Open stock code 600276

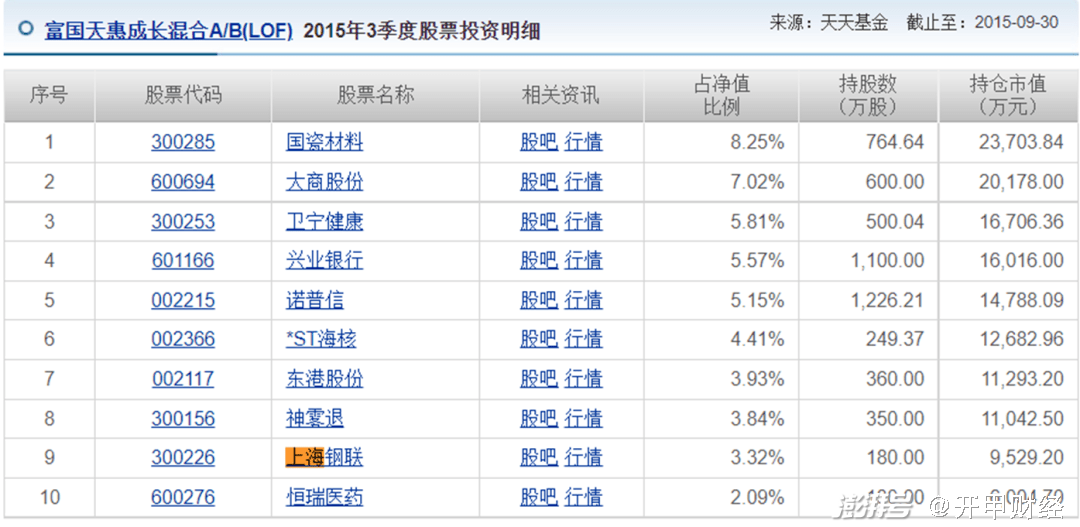(183, 497)
